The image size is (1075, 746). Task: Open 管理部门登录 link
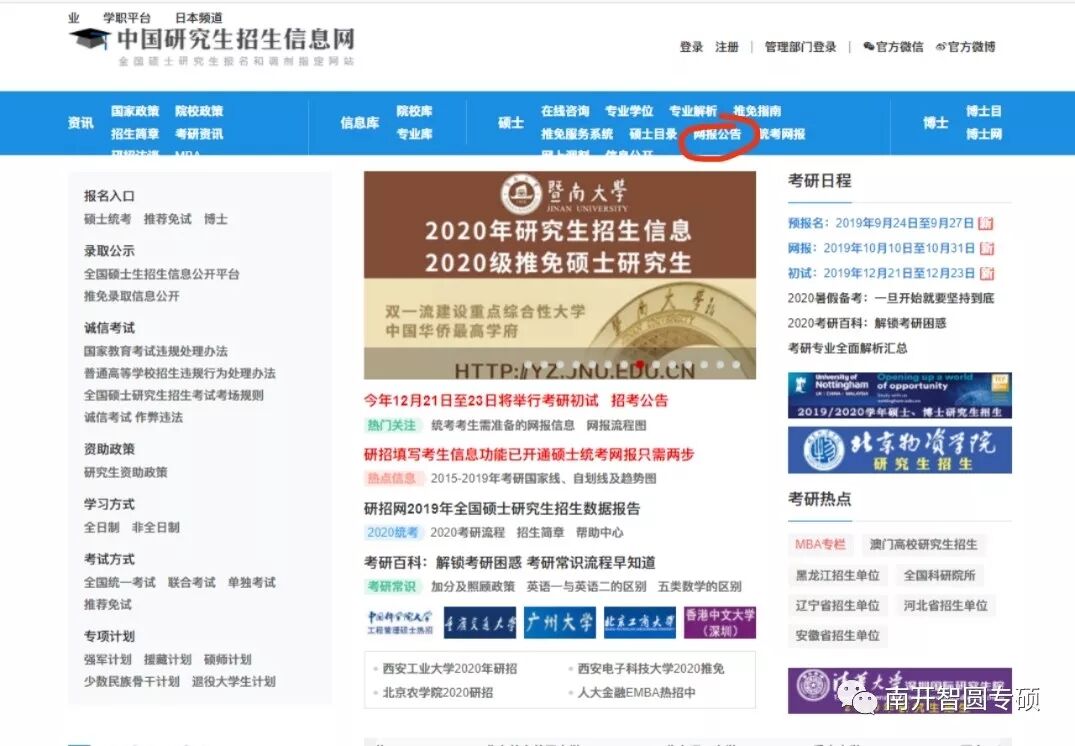[x=800, y=47]
